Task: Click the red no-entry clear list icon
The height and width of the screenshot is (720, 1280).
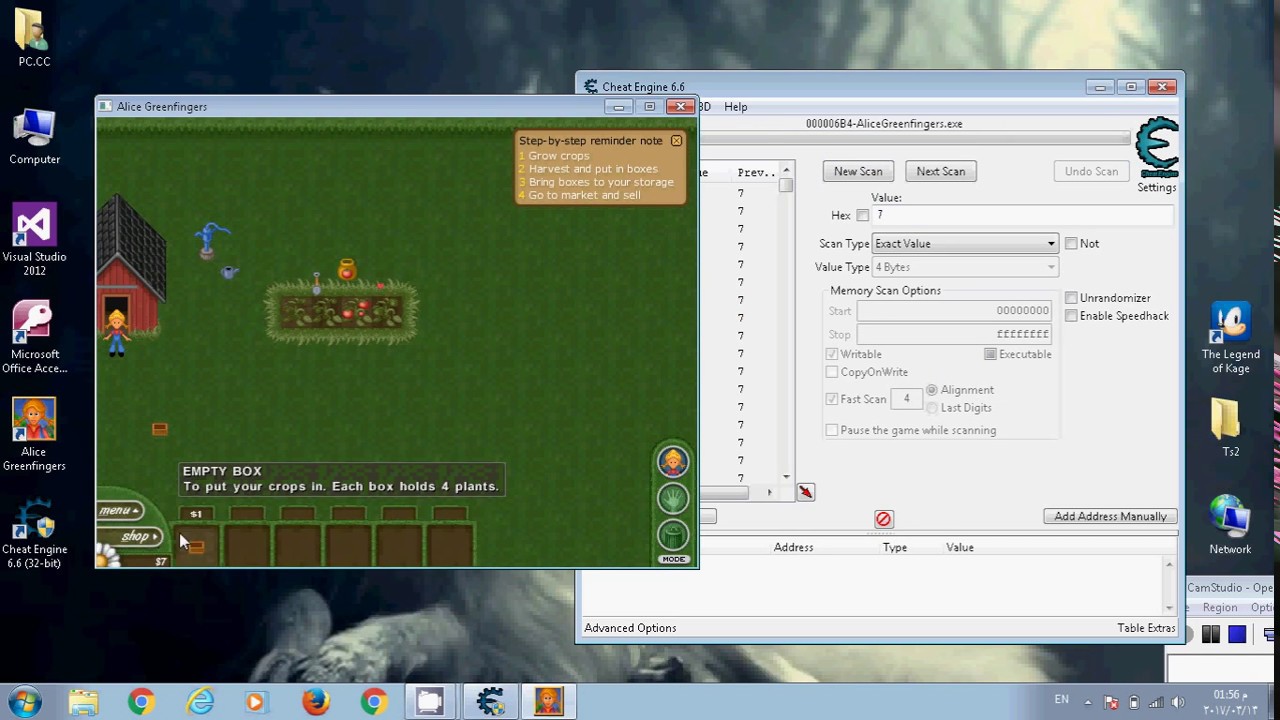Action: [883, 519]
